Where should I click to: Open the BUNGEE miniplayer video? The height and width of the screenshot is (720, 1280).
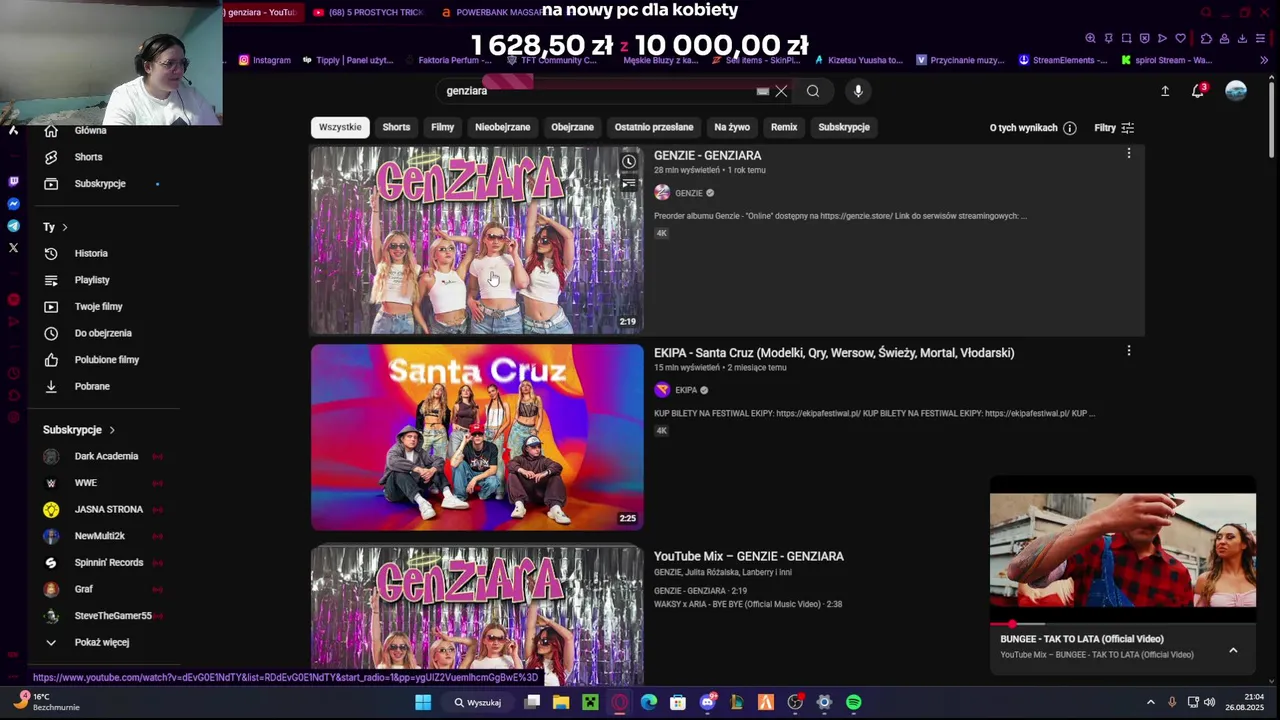(x=1122, y=550)
